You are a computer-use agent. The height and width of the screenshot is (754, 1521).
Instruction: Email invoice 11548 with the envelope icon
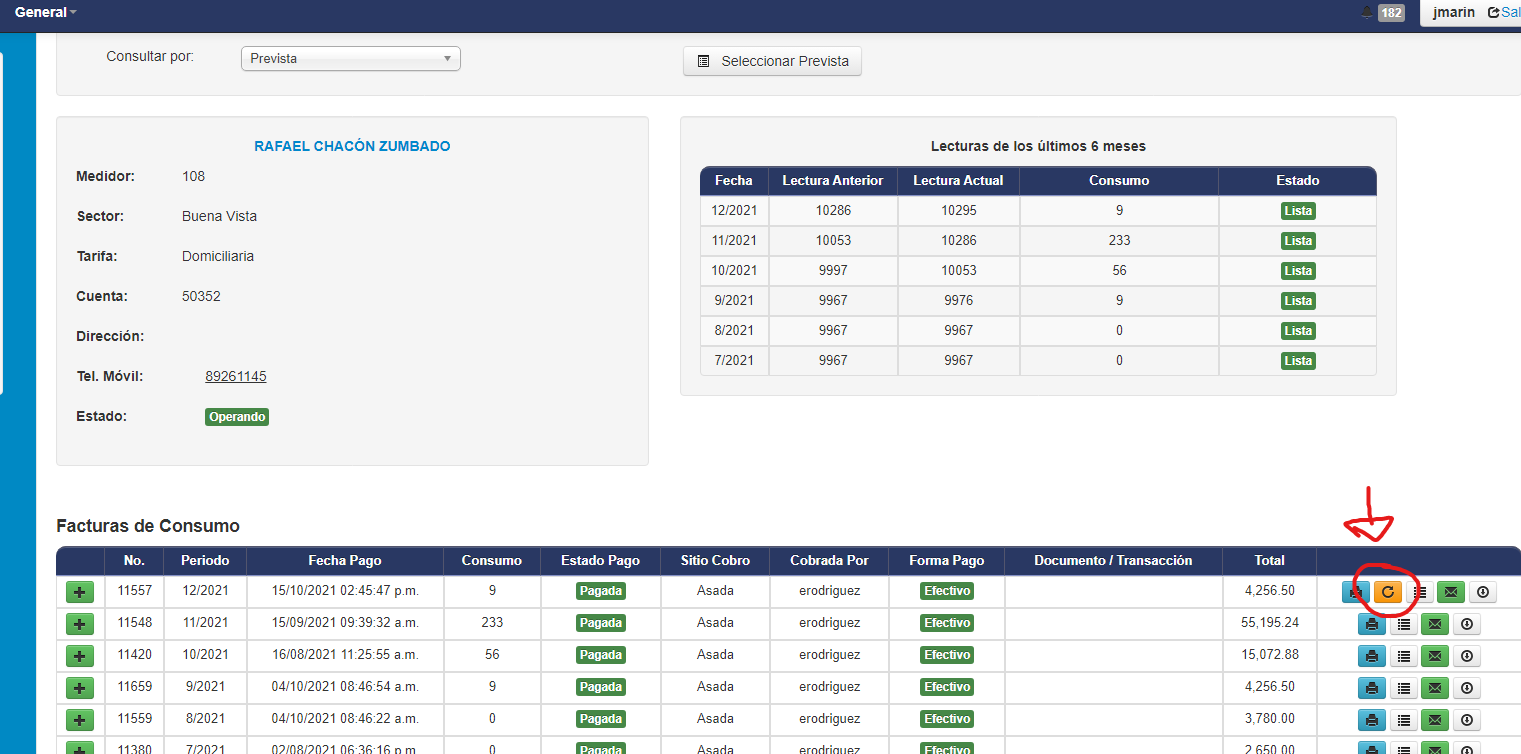click(1435, 625)
